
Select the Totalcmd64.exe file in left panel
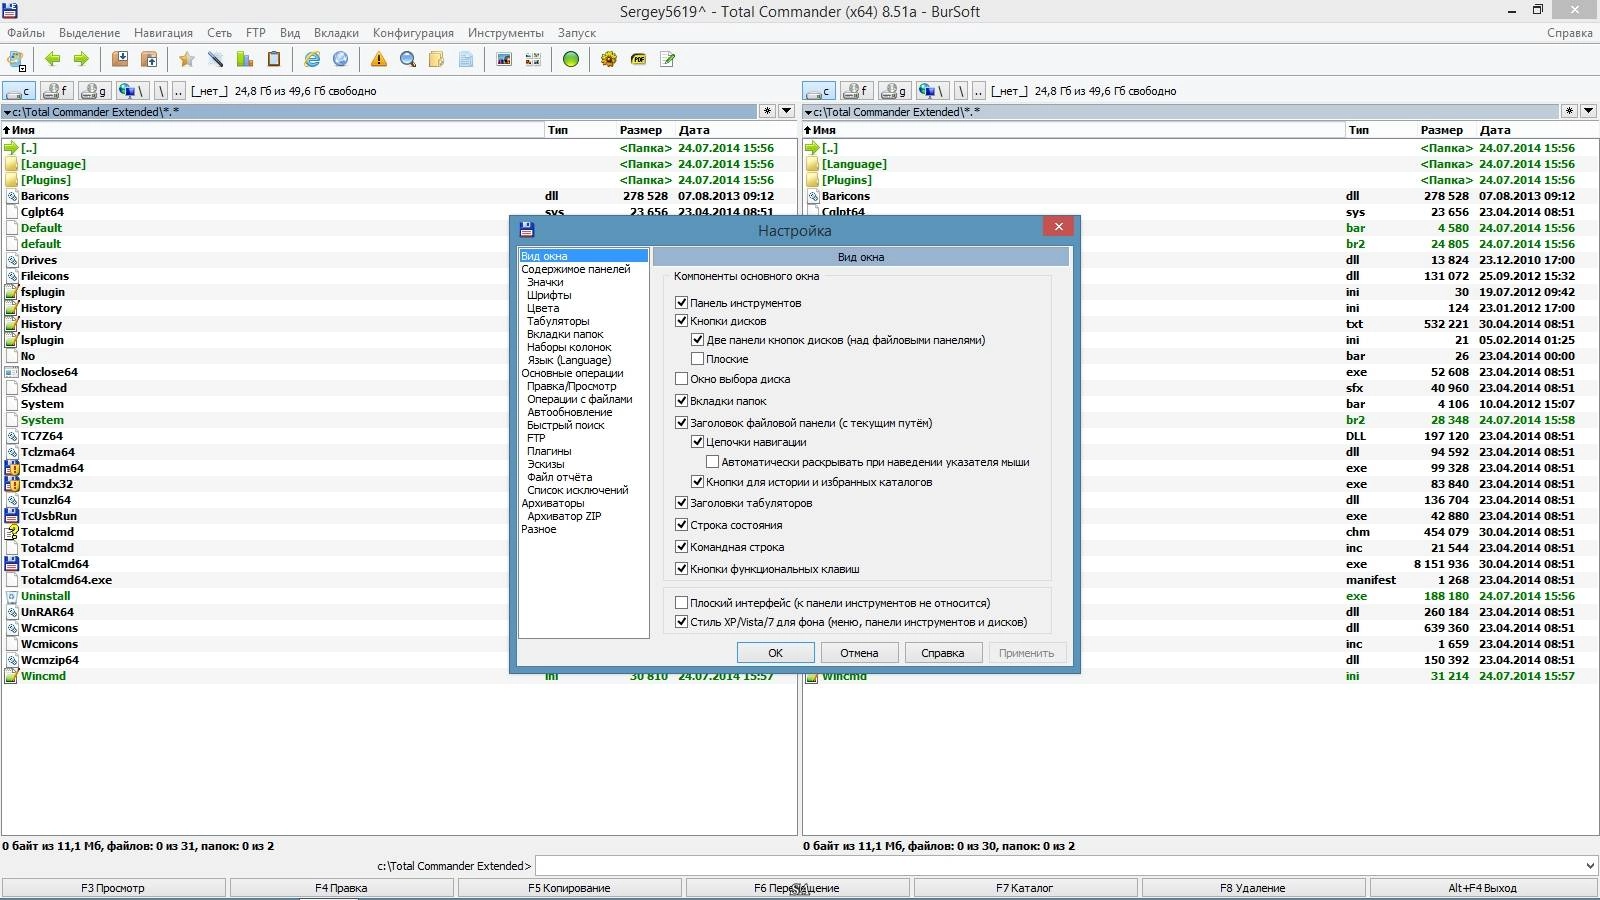[x=66, y=580]
